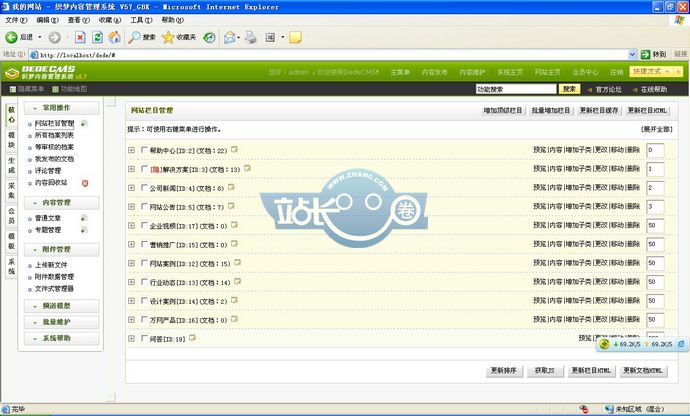Click the red X Stop icon in IE toolbar
The width and height of the screenshot is (690, 416).
coord(80,37)
